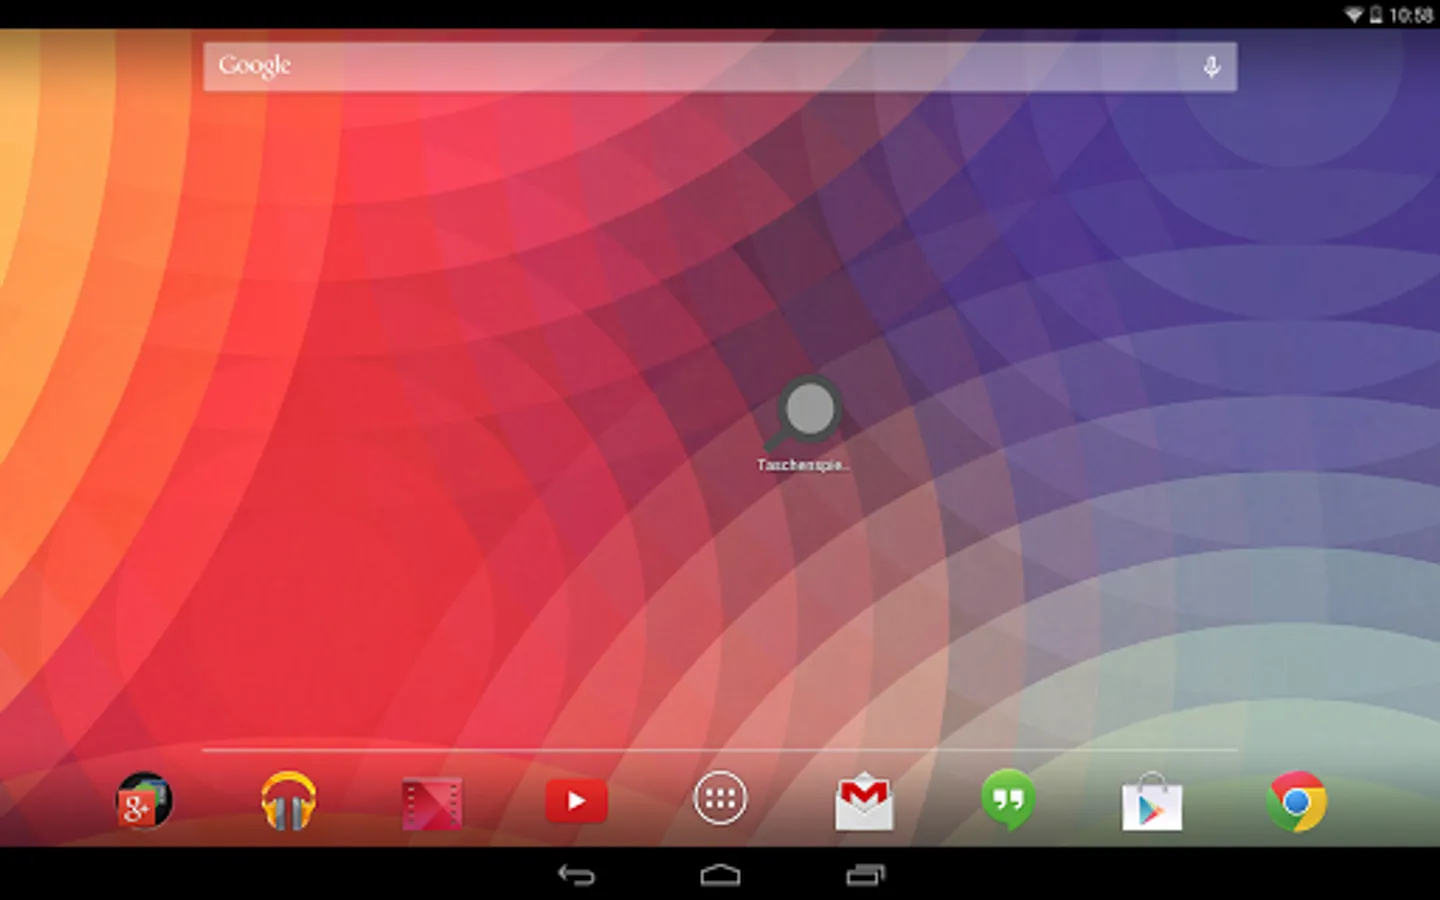Open the all apps drawer
1440x900 pixels.
pyautogui.click(x=720, y=799)
